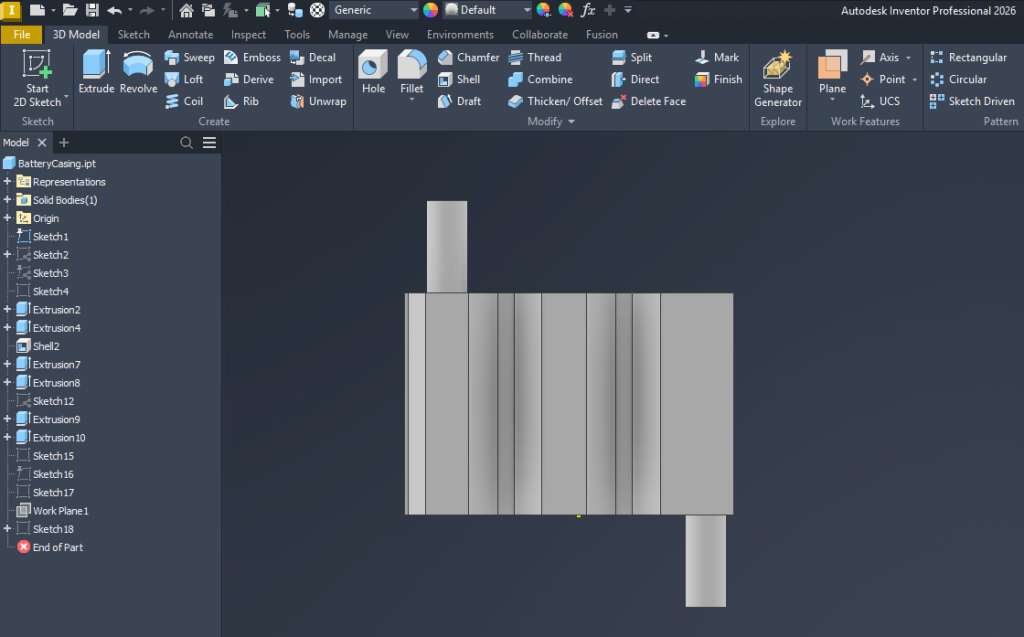
Task: Select the Extrude tool
Action: pyautogui.click(x=97, y=75)
